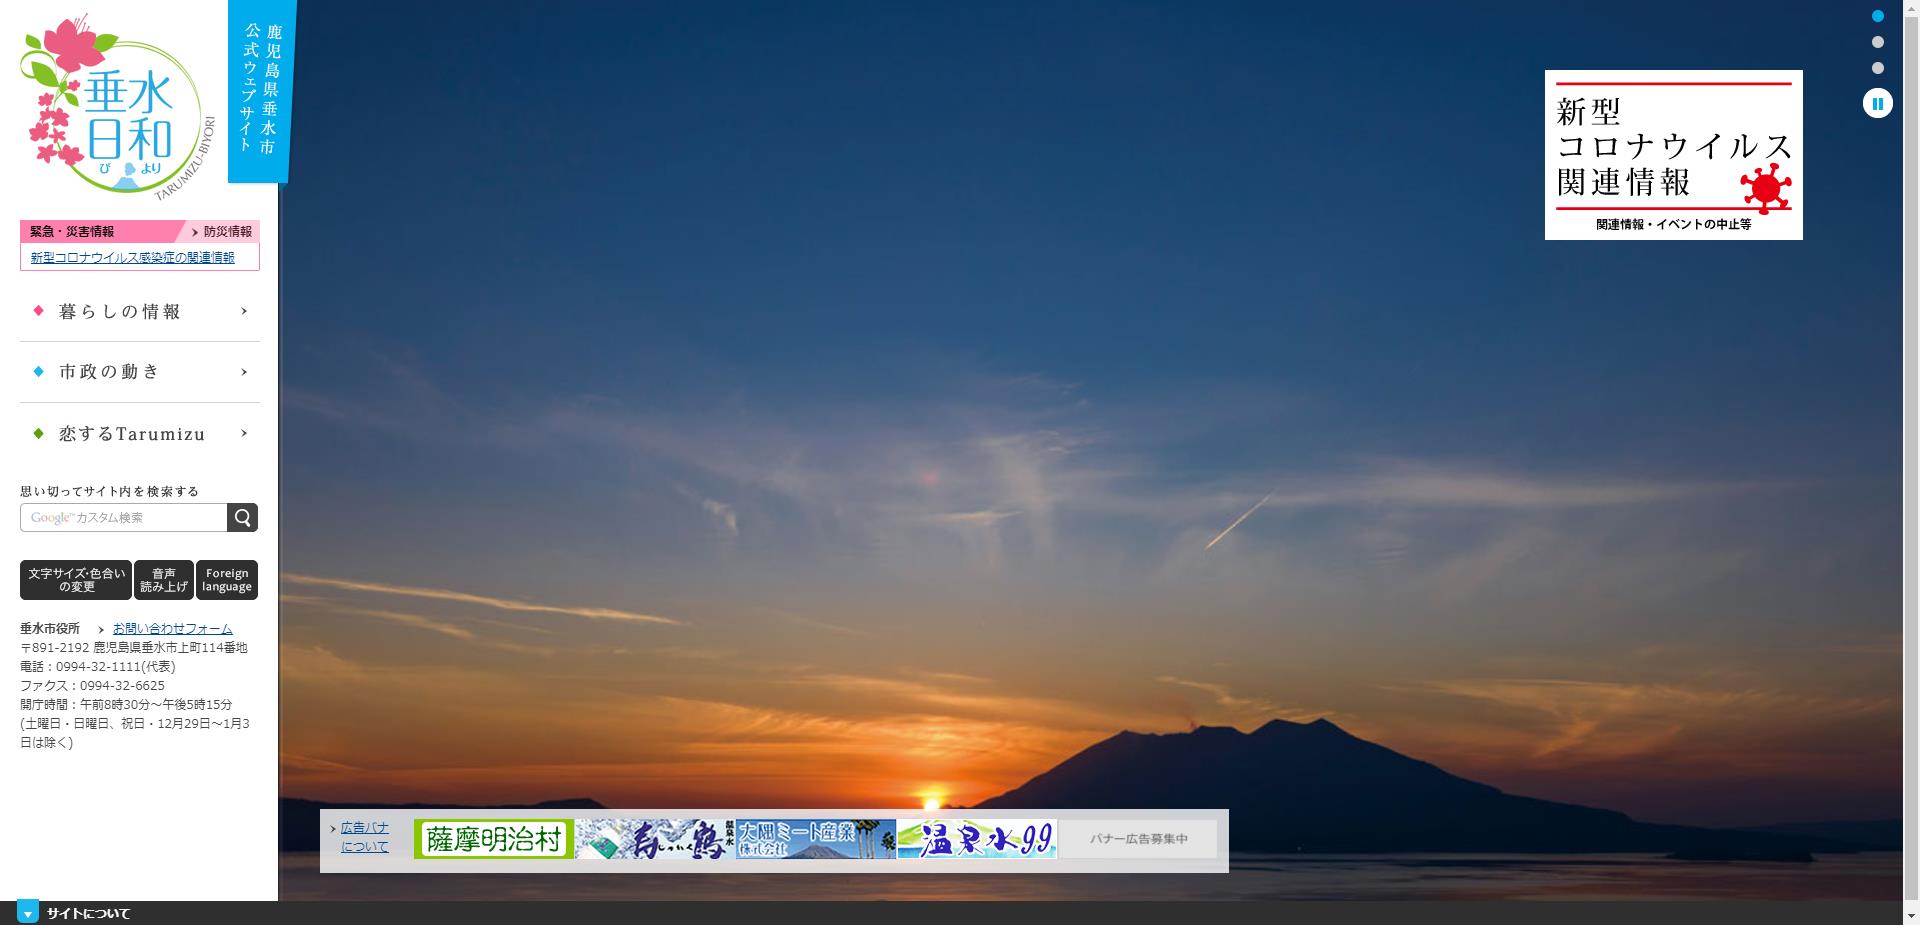Click the Google custom search field

[x=124, y=517]
